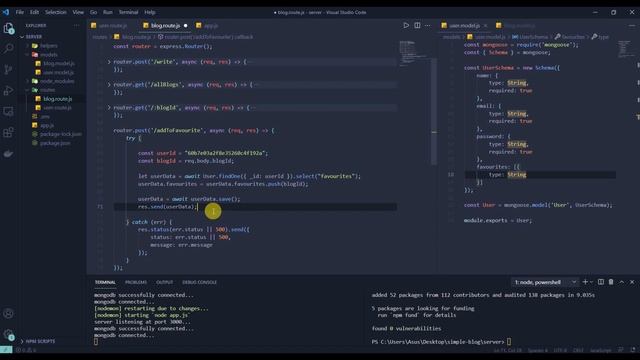Image resolution: width=640 pixels, height=360 pixels.
Task: Open blog.model.js in the explorer
Action: [59, 63]
